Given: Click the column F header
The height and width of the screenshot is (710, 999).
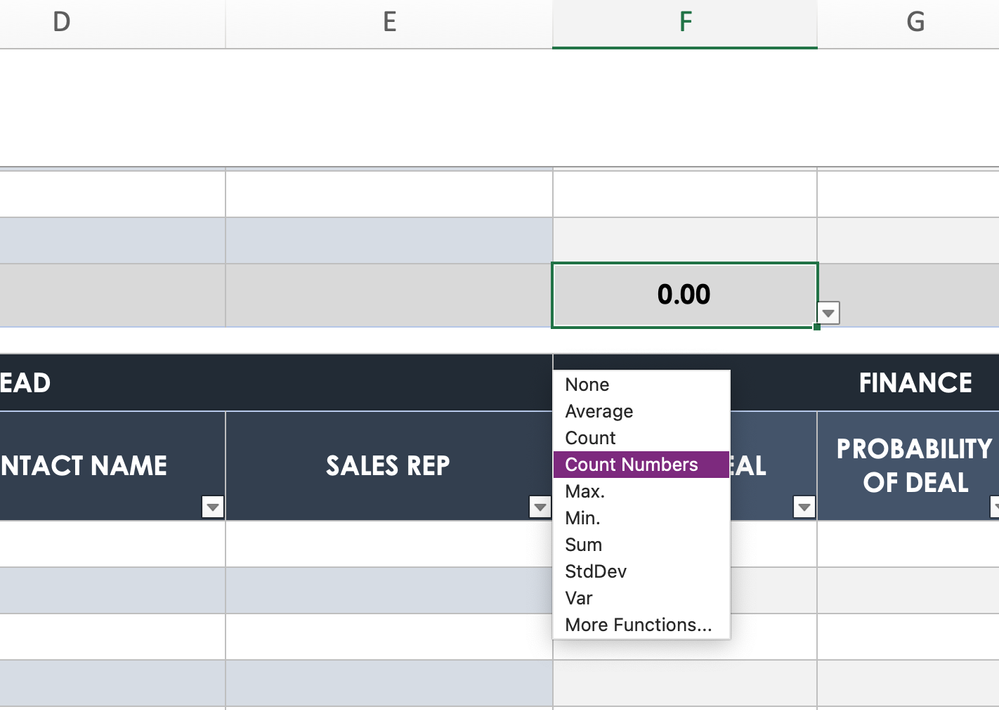Looking at the screenshot, I should 685,22.
